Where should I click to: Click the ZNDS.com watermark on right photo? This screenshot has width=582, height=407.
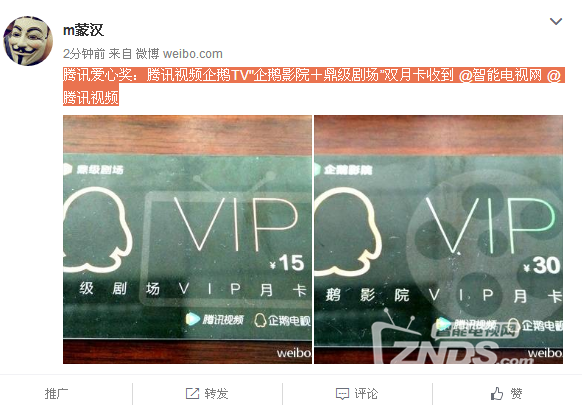[x=451, y=345]
